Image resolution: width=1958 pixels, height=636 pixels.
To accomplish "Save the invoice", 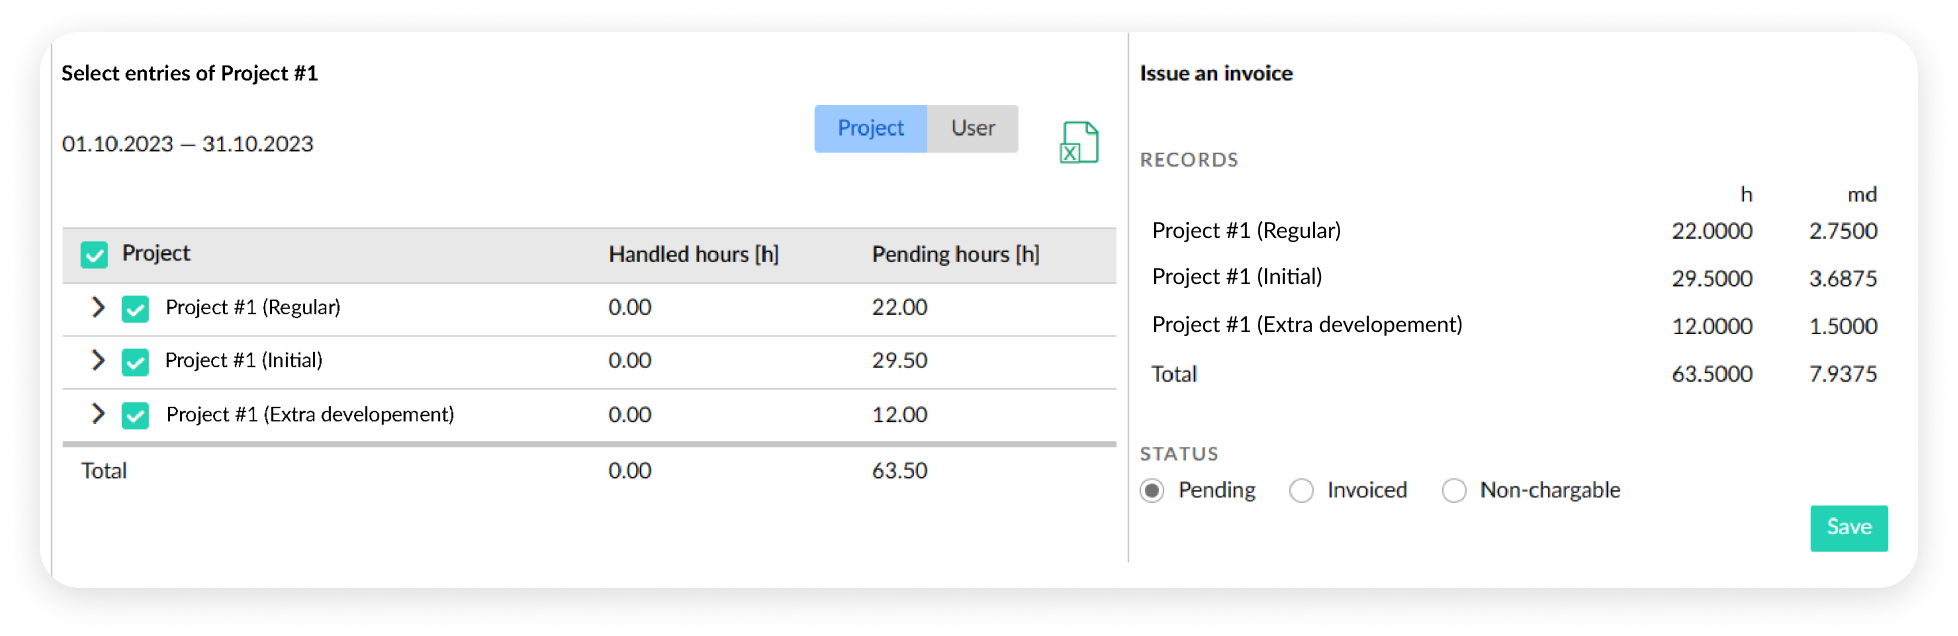I will point(1848,528).
